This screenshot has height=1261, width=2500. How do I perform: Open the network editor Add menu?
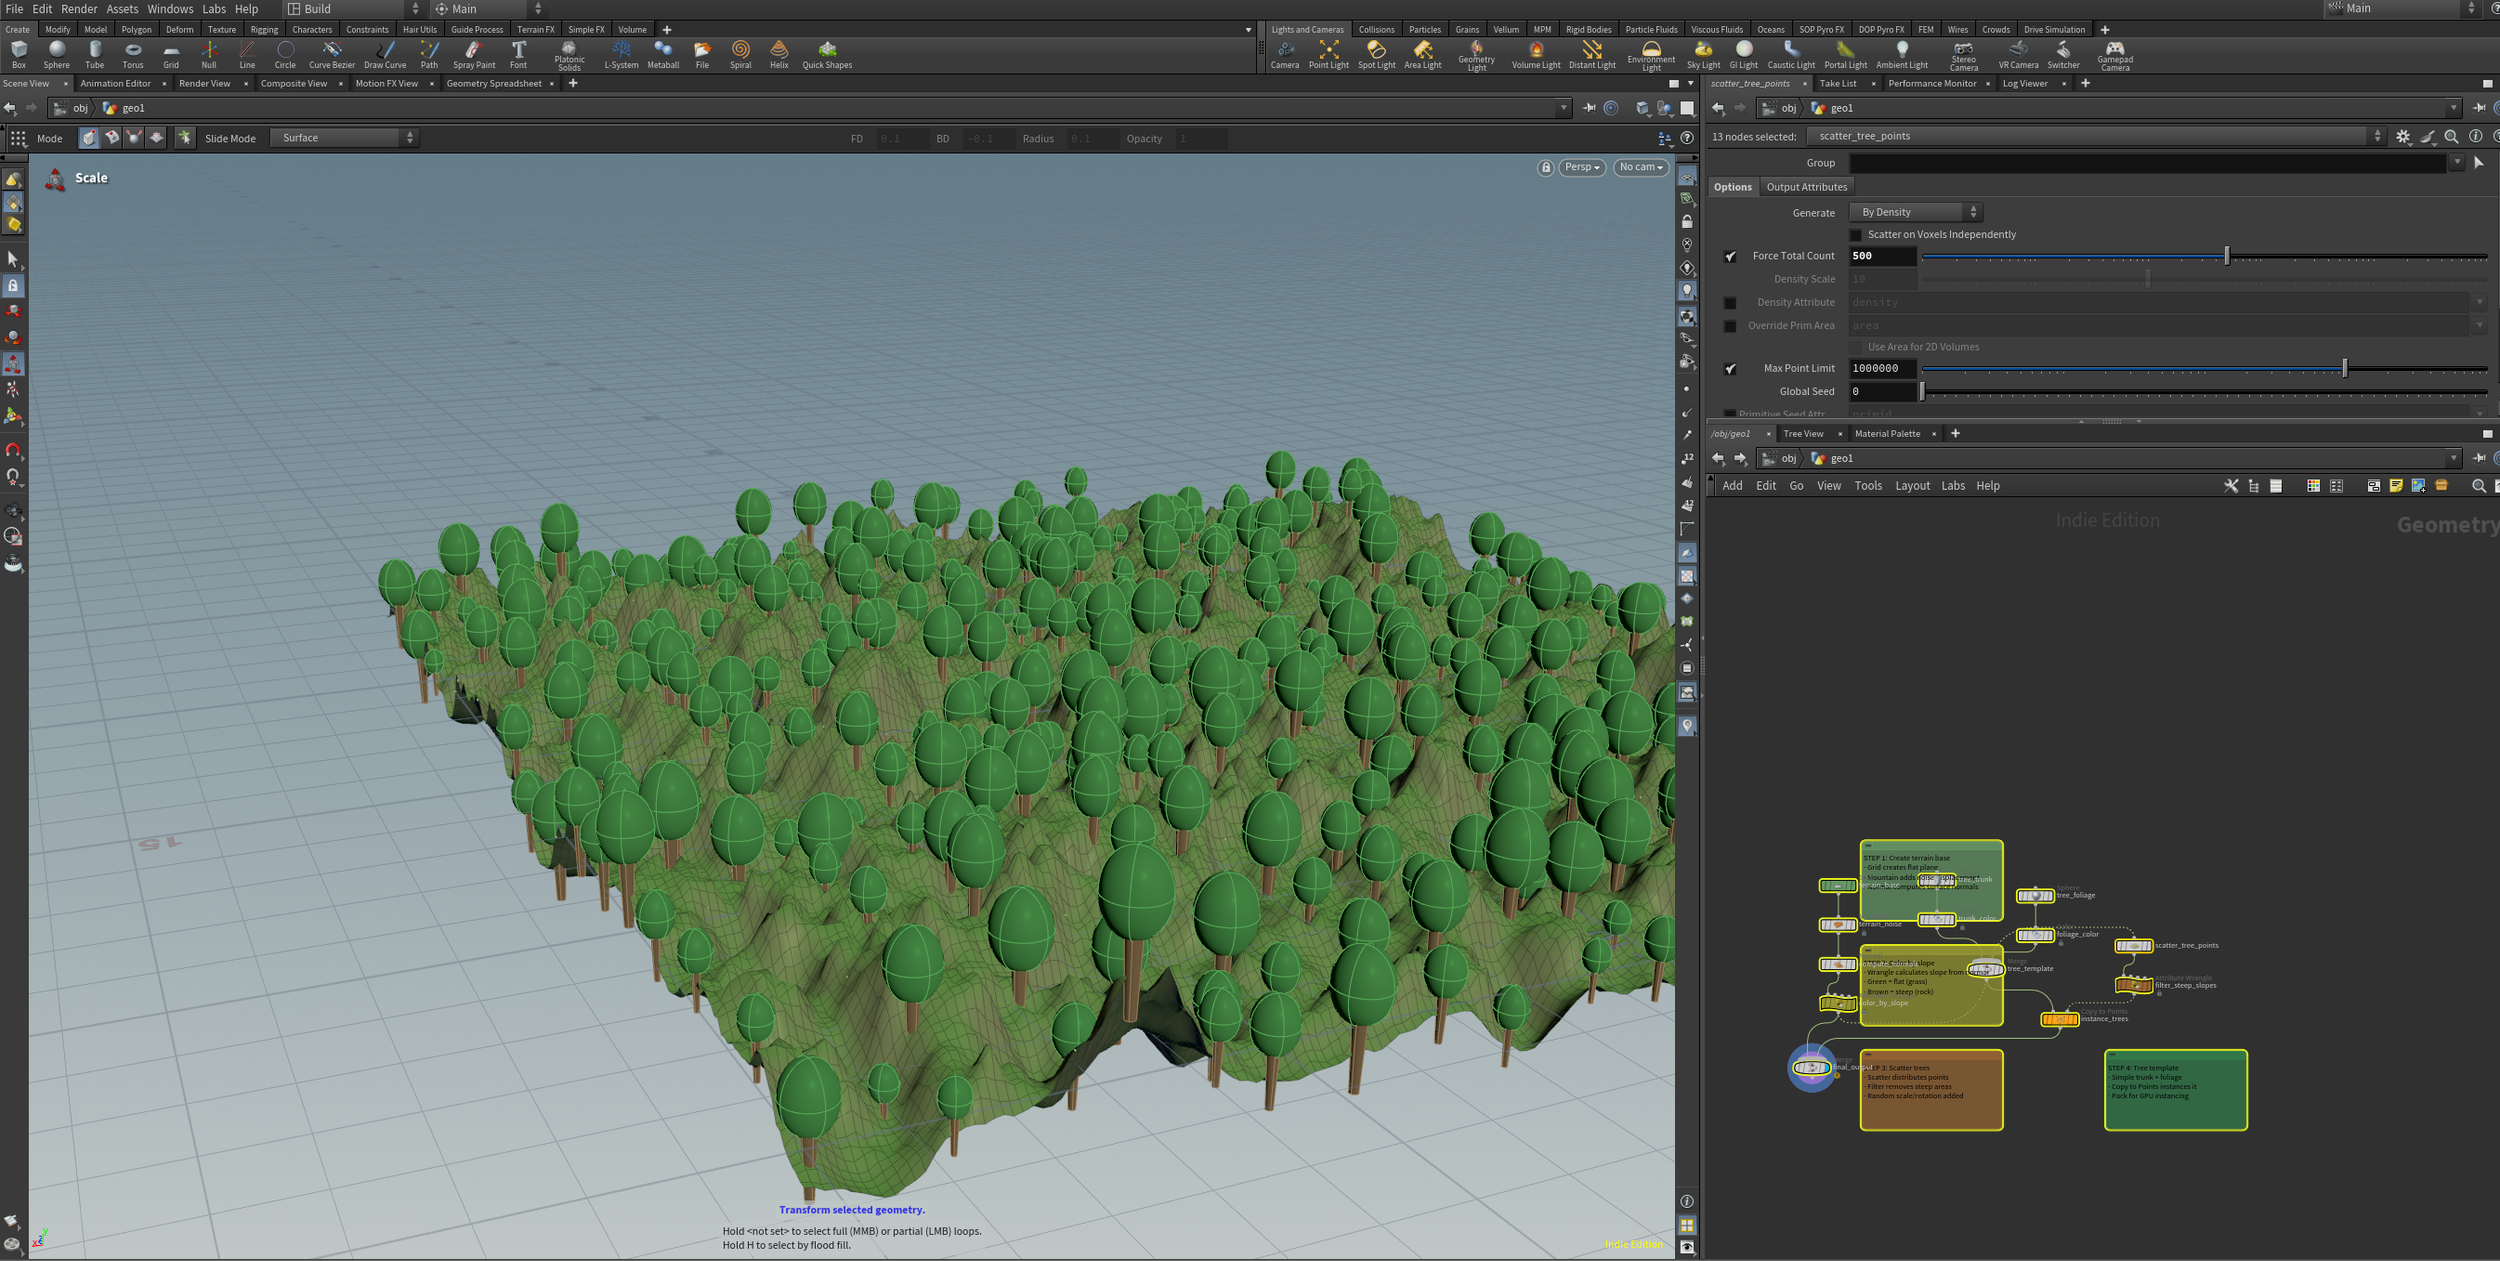[1732, 486]
